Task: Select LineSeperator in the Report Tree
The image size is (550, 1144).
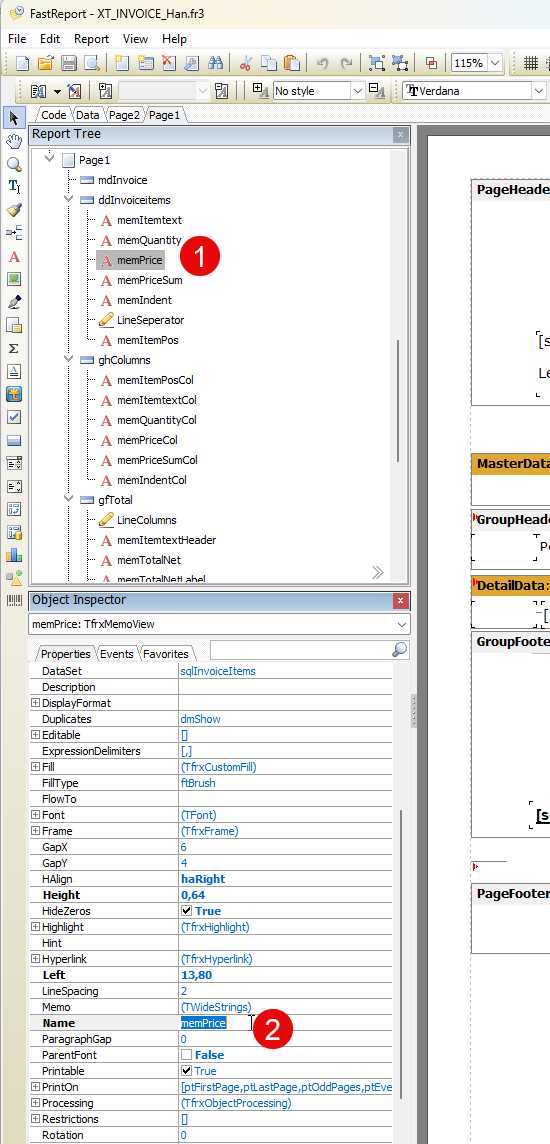Action: tap(150, 320)
